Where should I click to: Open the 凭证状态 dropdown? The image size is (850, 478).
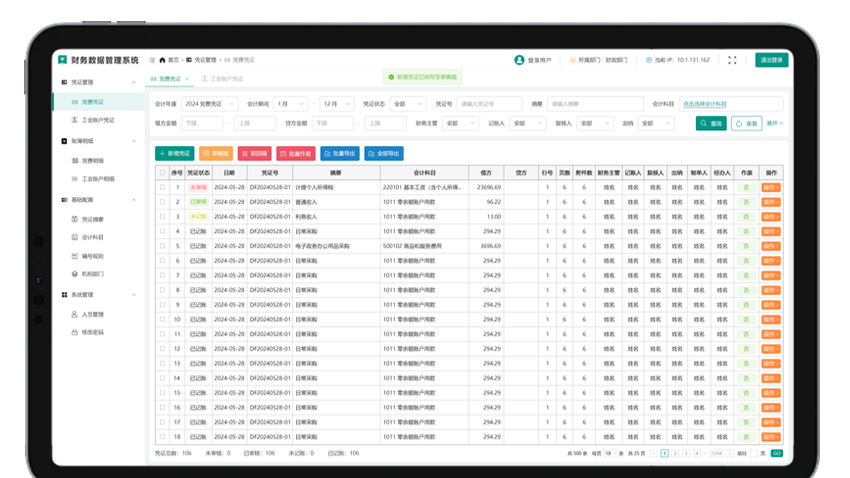pyautogui.click(x=408, y=104)
